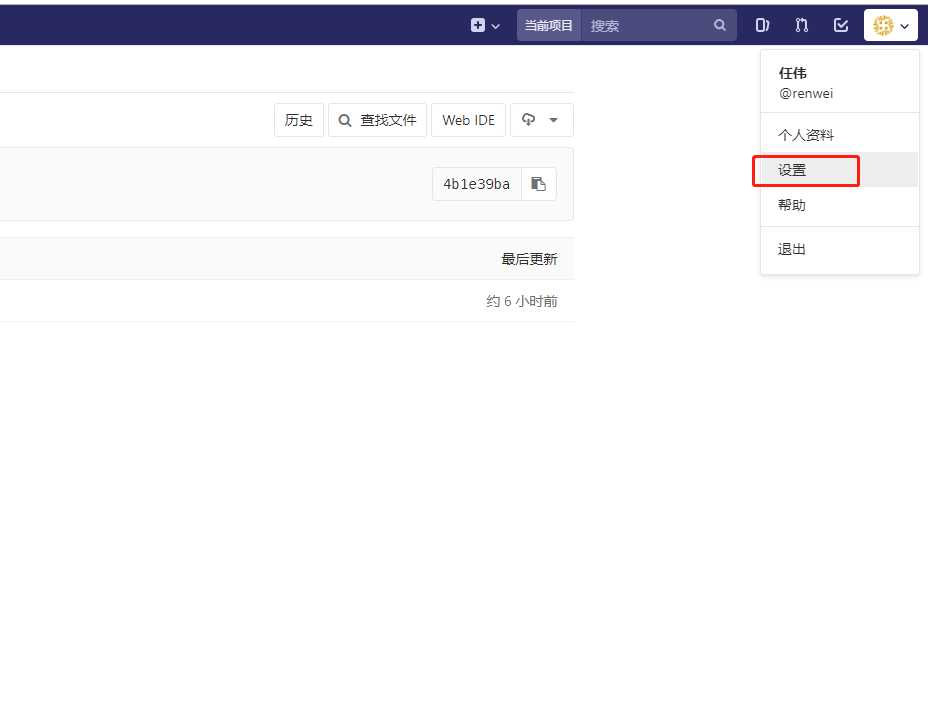
Task: Copy commit SHA with clipboard icon
Action: (x=539, y=184)
